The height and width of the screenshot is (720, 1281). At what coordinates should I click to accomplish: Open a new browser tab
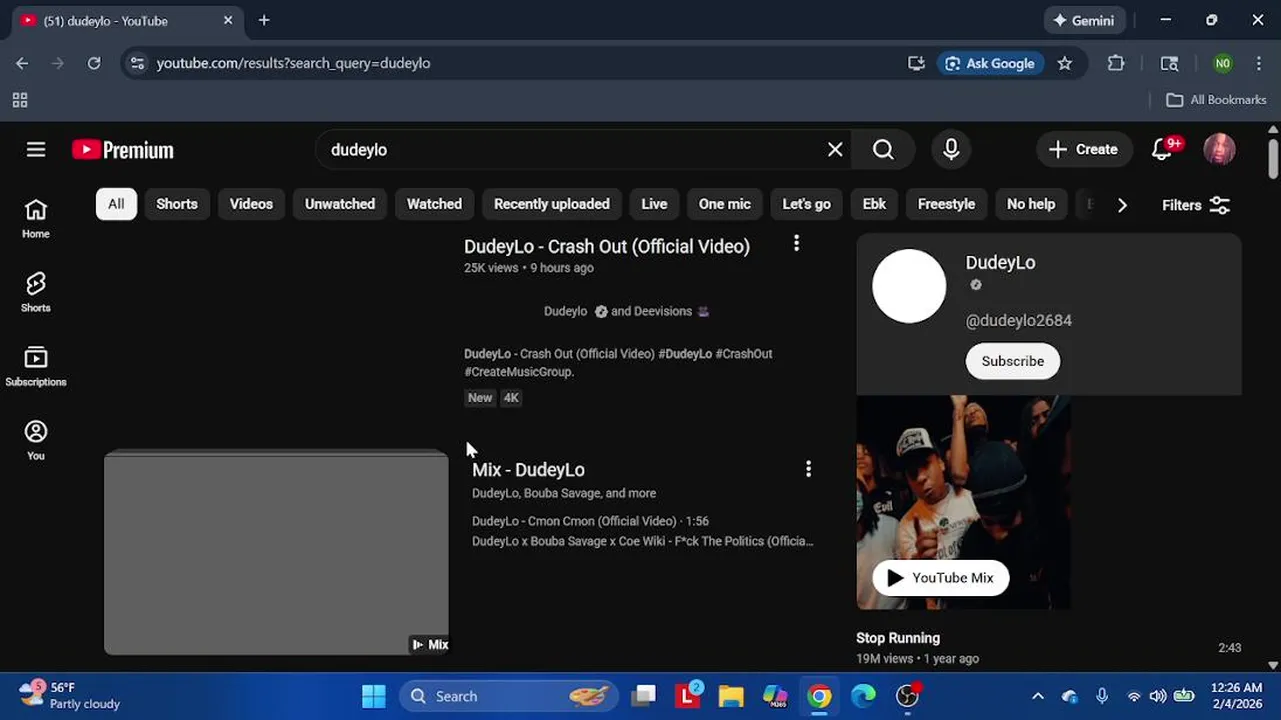(x=264, y=20)
